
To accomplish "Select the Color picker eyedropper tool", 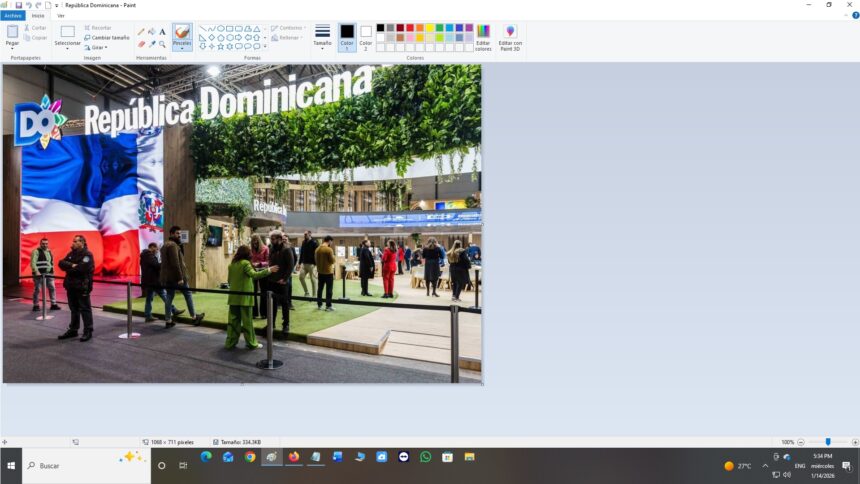I will pyautogui.click(x=152, y=44).
